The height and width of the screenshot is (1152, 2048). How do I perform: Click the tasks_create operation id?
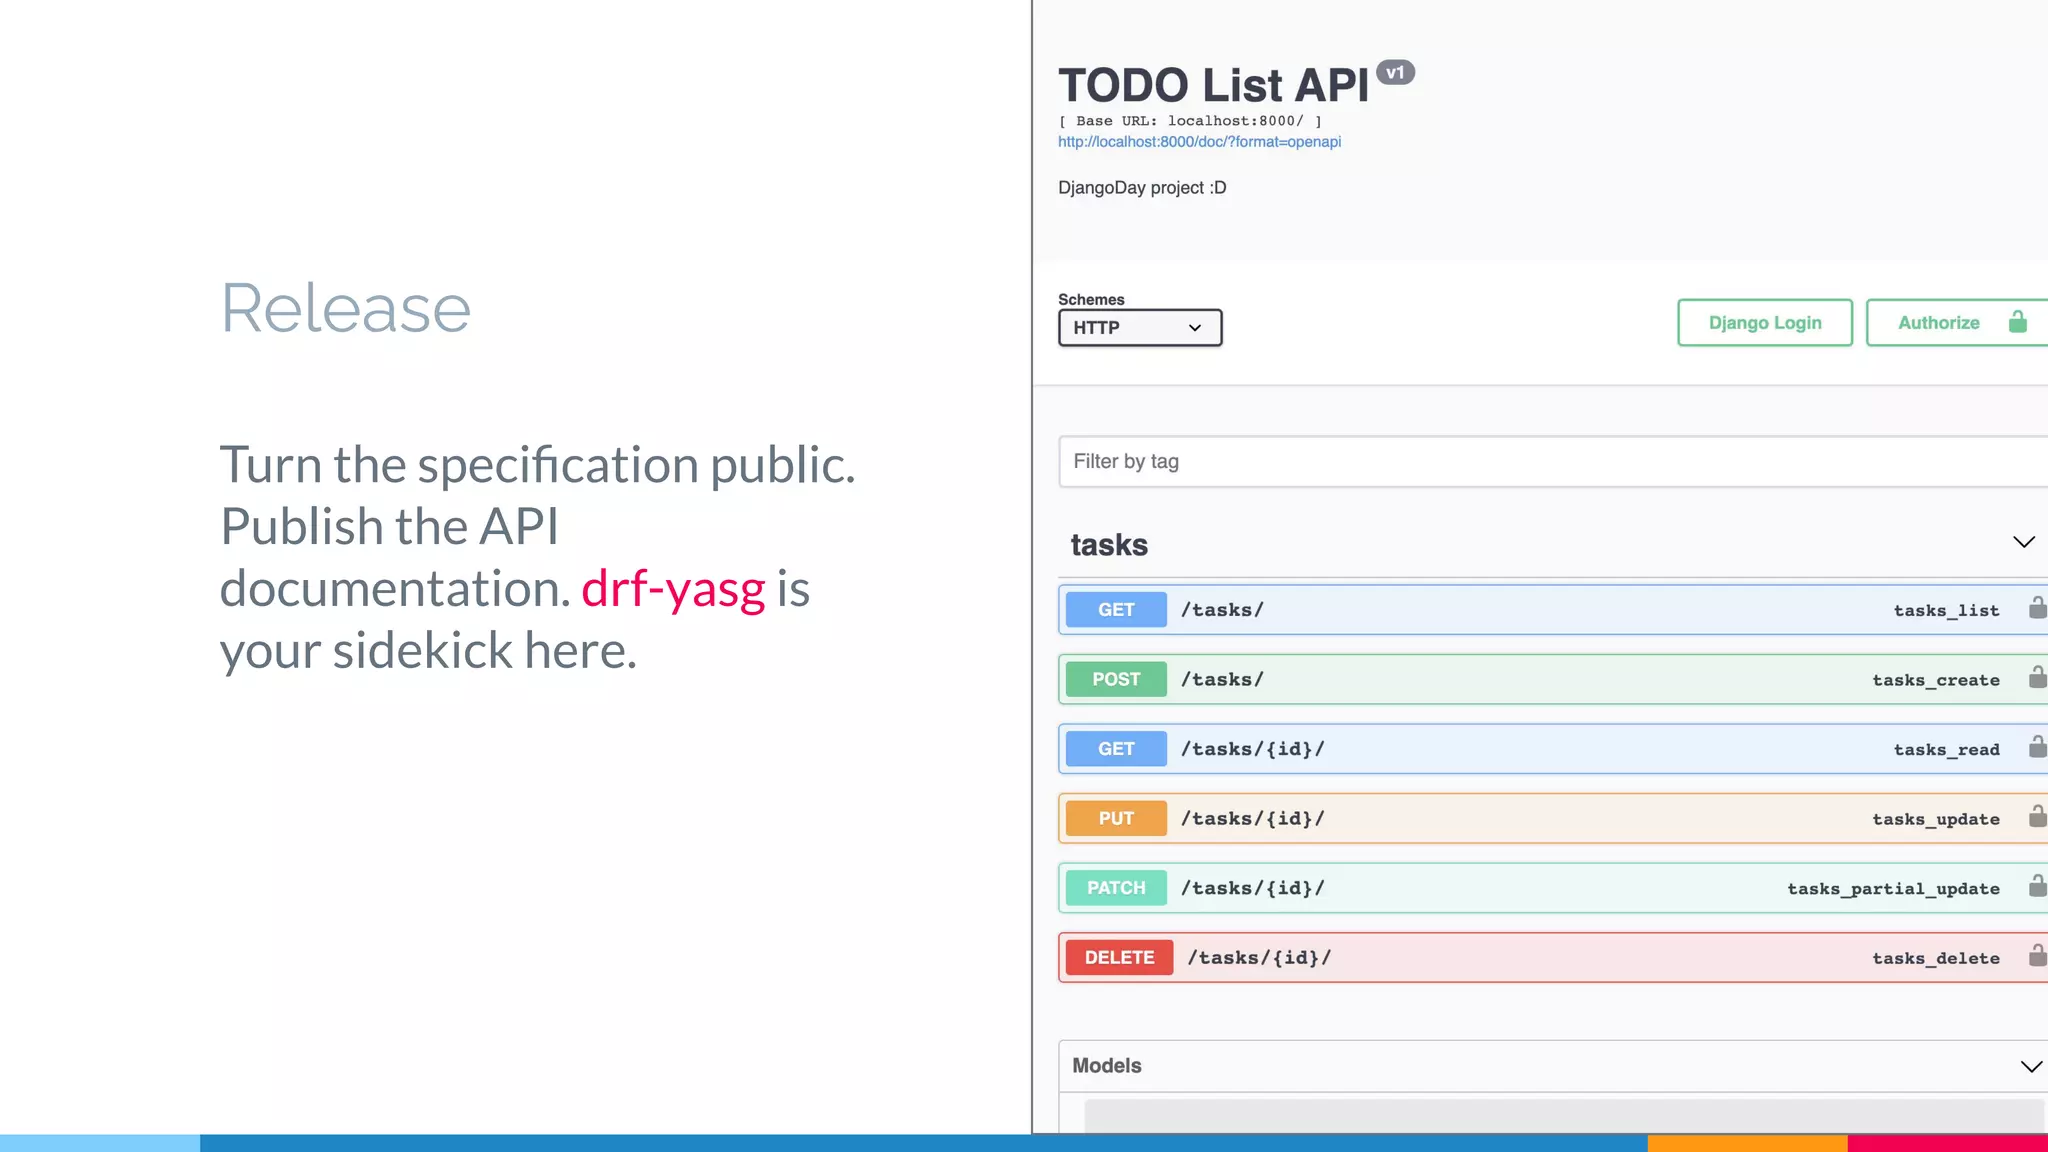coord(1936,680)
